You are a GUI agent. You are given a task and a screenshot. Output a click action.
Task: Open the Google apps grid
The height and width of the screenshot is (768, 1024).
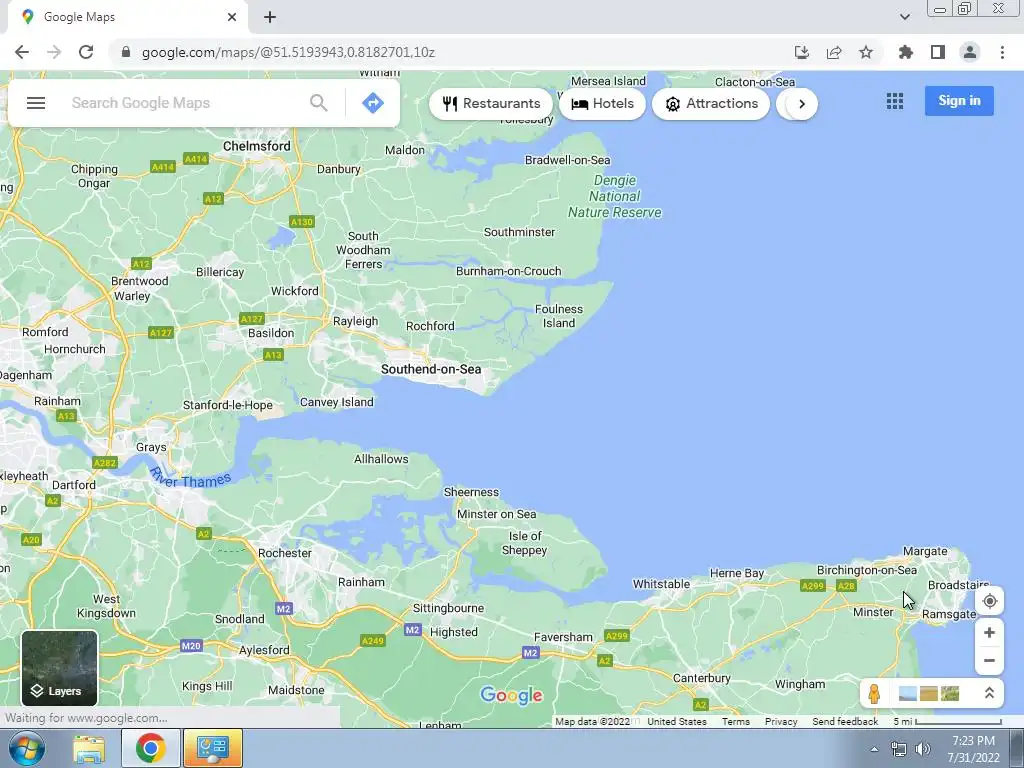[x=895, y=101]
